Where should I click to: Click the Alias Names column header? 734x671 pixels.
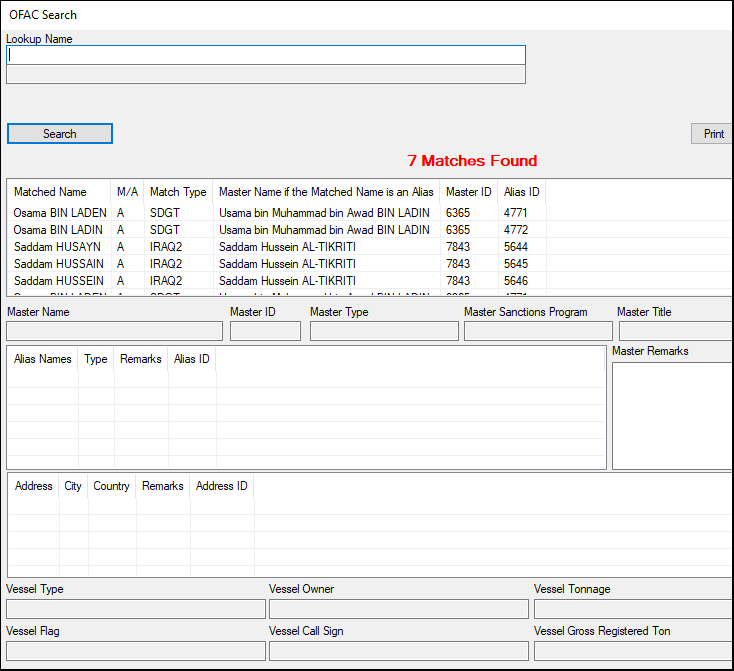[43, 359]
